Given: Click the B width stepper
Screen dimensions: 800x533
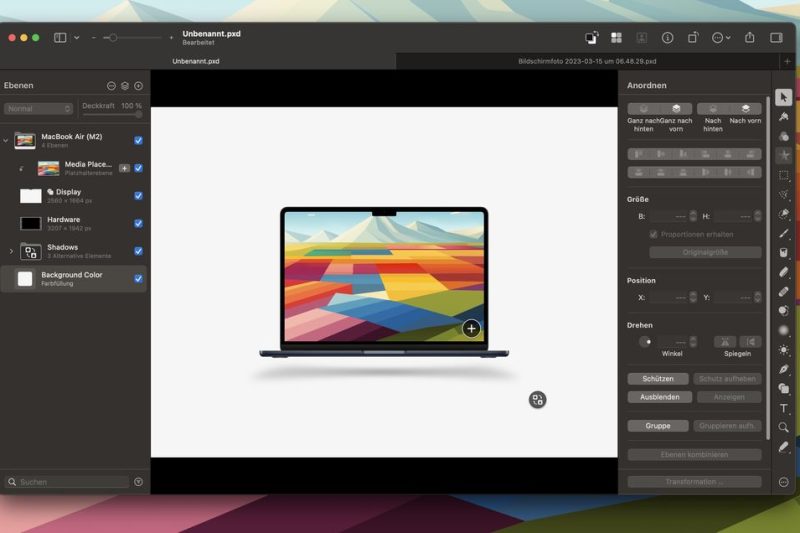Looking at the screenshot, I should (x=692, y=216).
